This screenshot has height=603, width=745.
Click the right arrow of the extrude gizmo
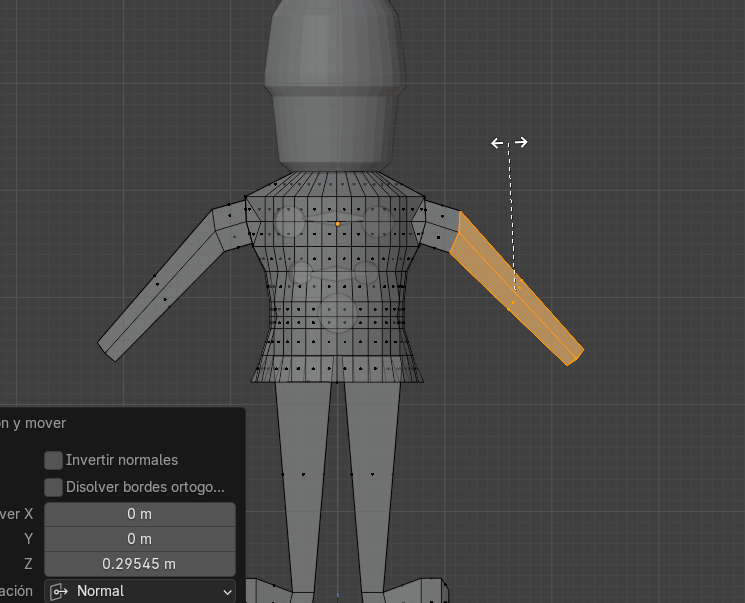[x=521, y=143]
